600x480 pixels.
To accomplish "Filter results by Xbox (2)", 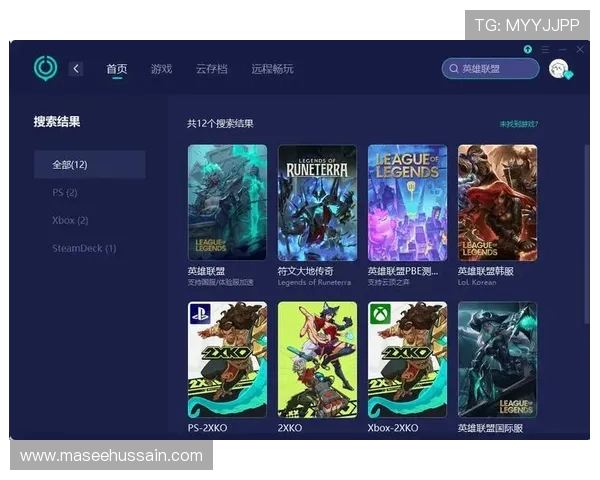I will click(x=70, y=220).
